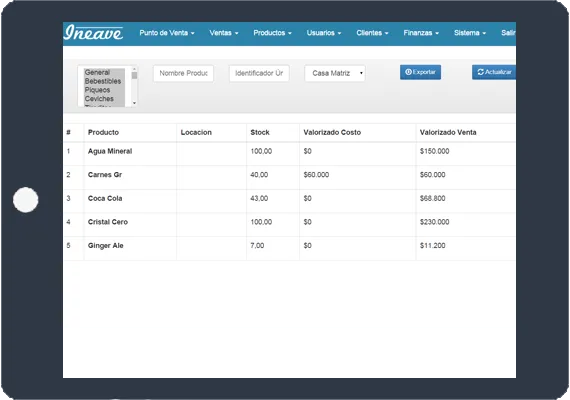Open the Sistema menu
Image resolution: width=570 pixels, height=400 pixels.
point(470,33)
